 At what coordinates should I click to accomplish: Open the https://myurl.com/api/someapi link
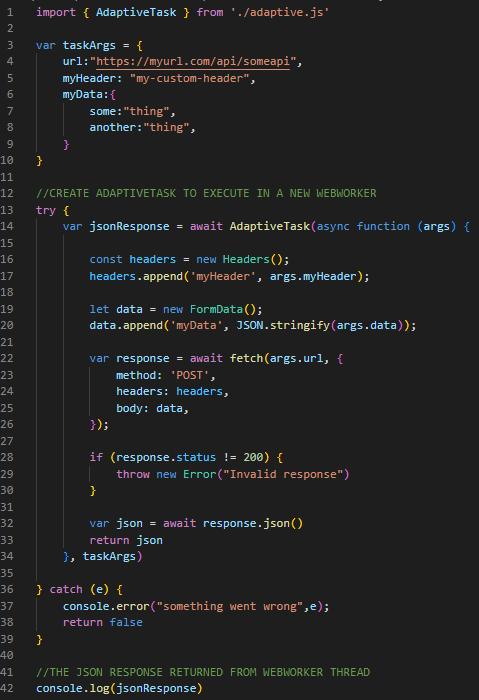click(x=193, y=62)
